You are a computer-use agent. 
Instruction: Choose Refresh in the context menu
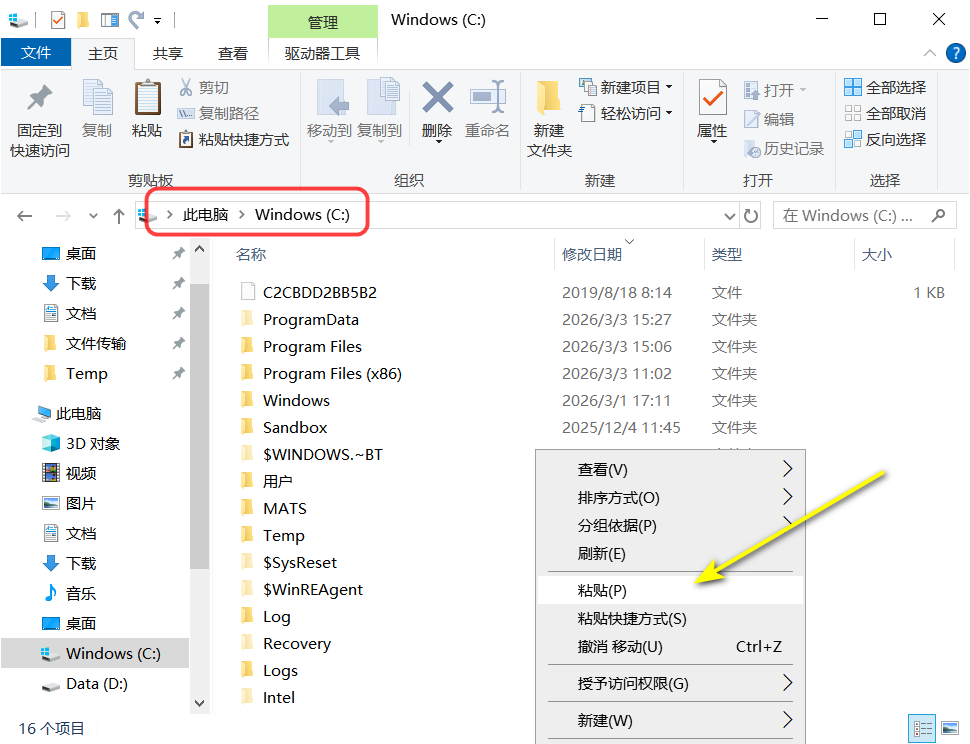[x=671, y=554]
